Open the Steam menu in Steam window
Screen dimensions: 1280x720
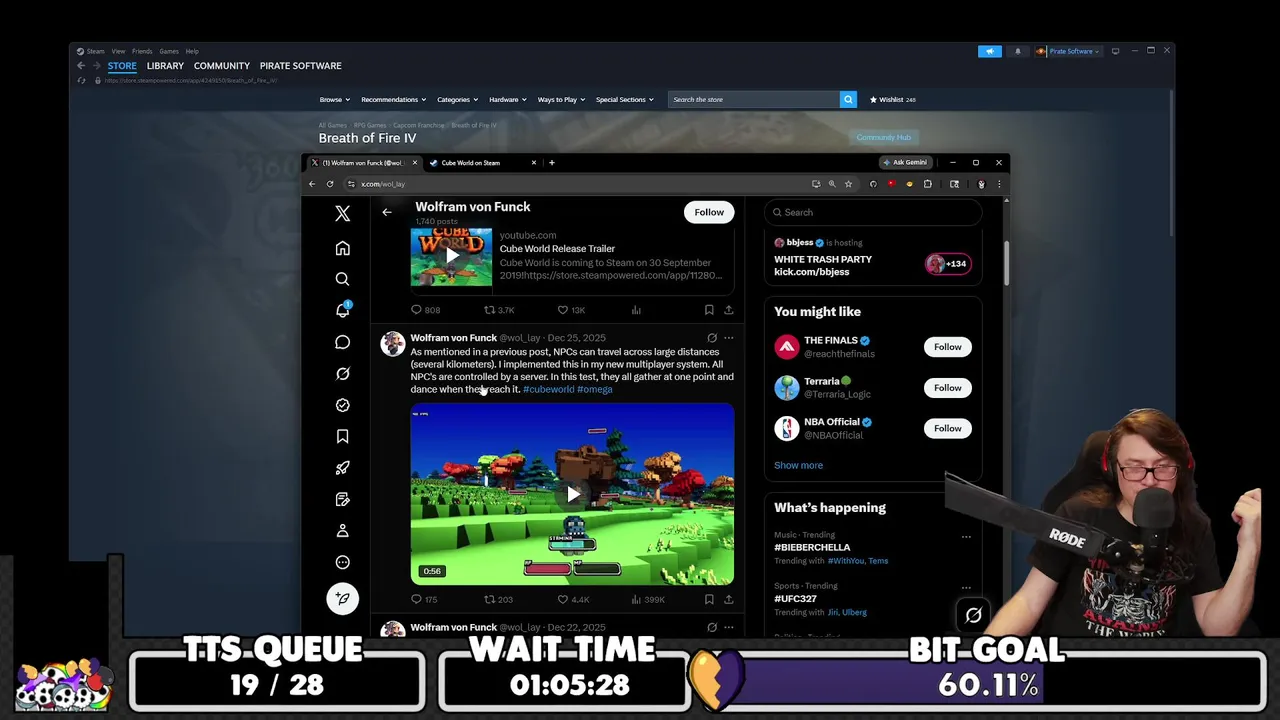click(x=95, y=51)
